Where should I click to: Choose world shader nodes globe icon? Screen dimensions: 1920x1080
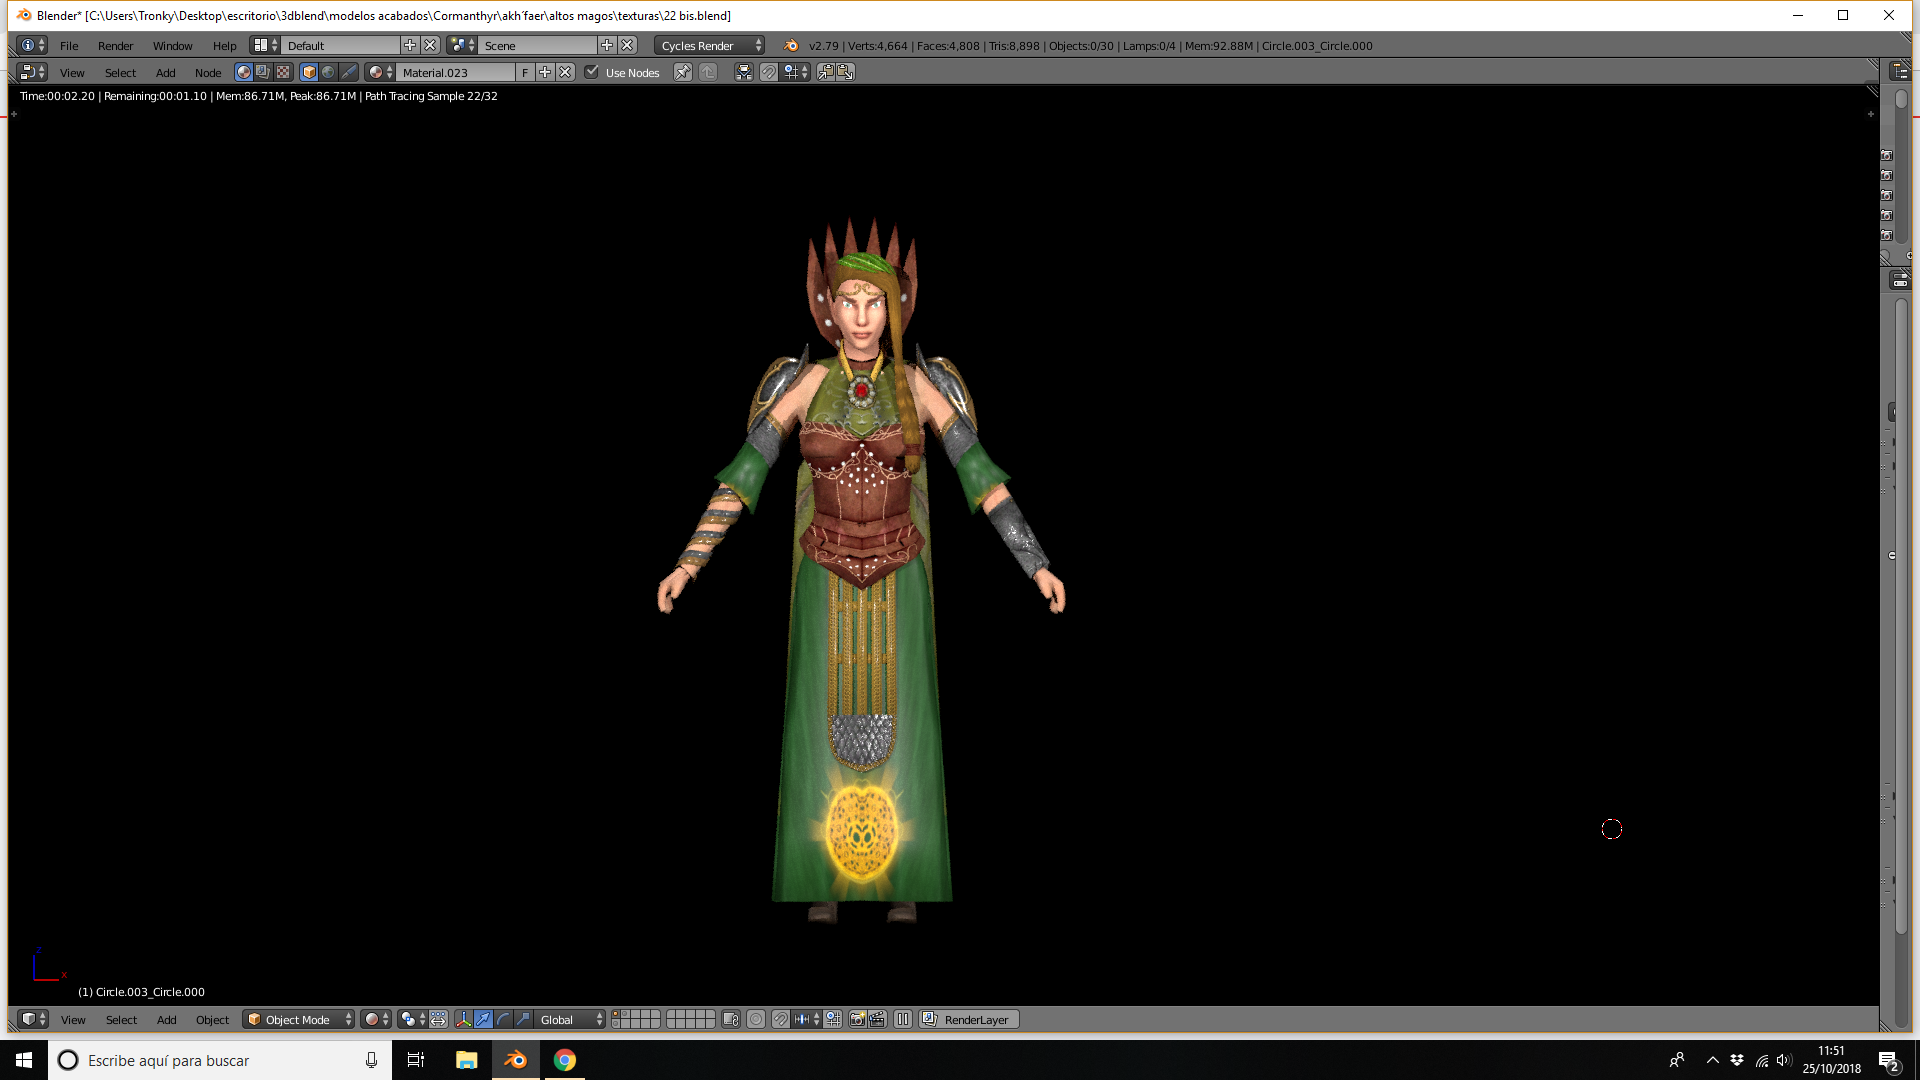pos(328,72)
